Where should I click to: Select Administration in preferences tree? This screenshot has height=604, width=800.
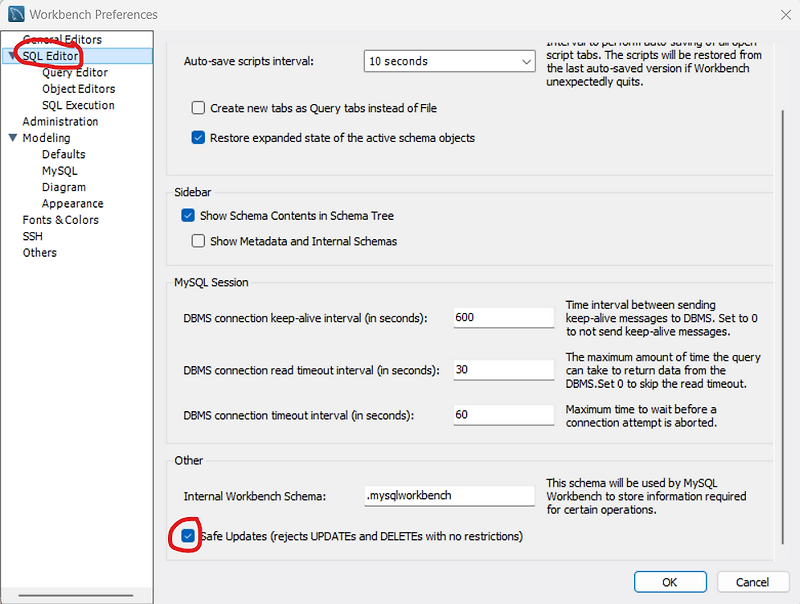point(60,121)
